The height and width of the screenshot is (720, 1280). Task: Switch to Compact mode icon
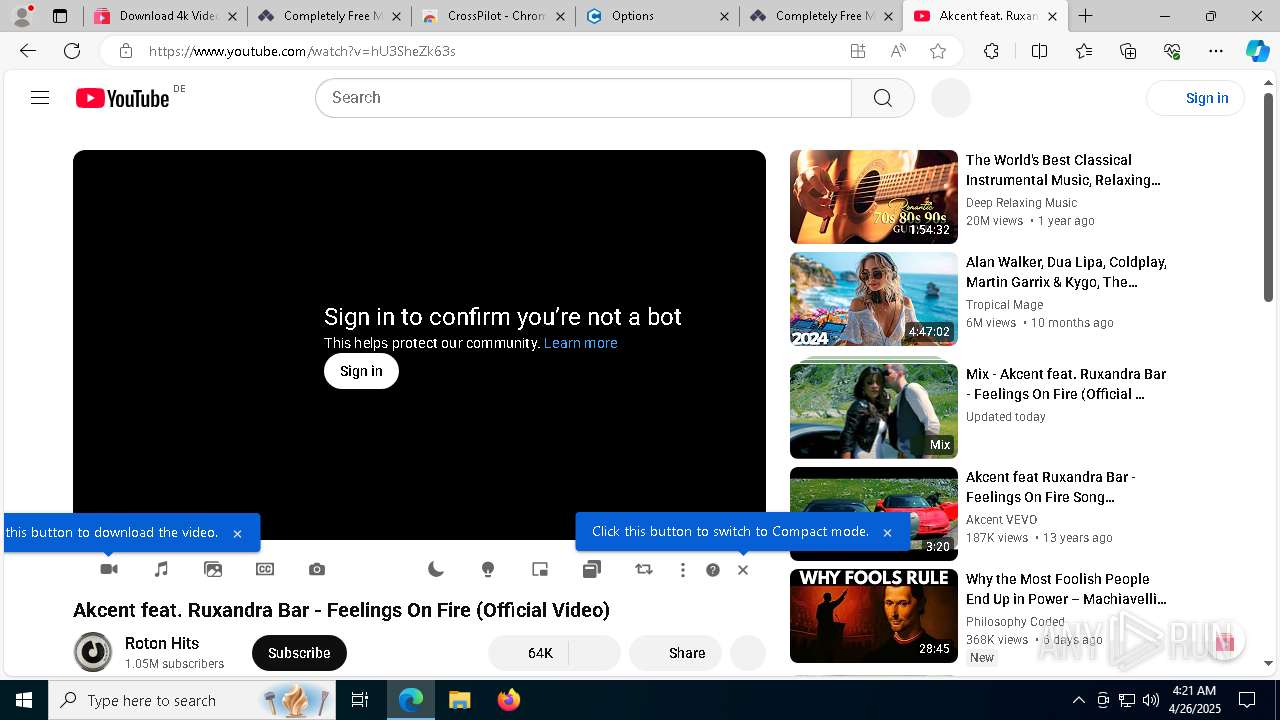point(592,569)
